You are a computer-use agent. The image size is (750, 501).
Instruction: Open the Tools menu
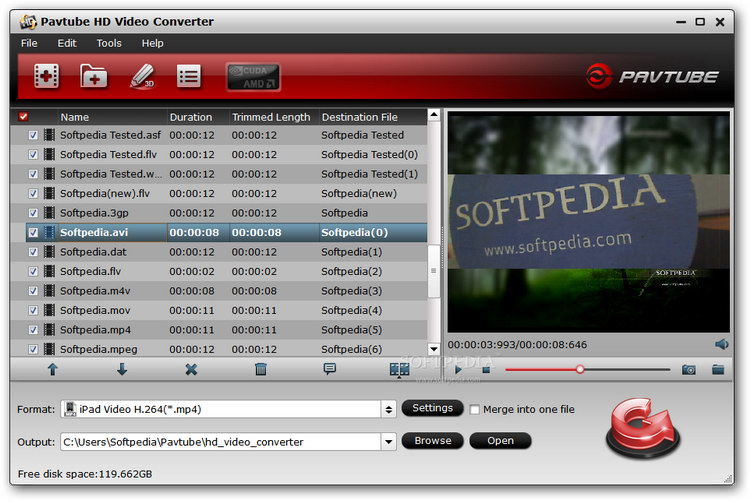point(109,44)
